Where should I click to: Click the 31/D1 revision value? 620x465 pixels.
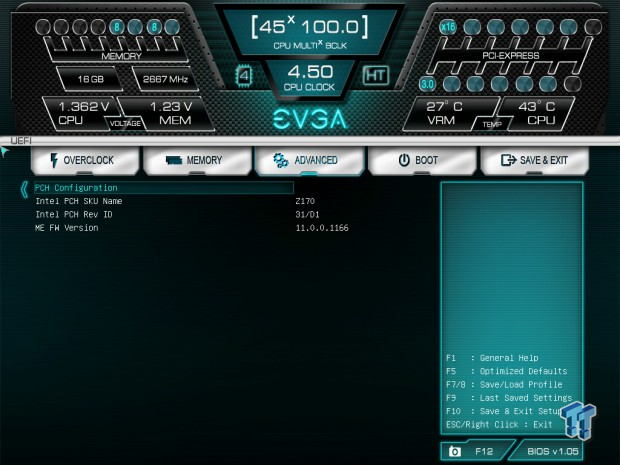tap(308, 215)
